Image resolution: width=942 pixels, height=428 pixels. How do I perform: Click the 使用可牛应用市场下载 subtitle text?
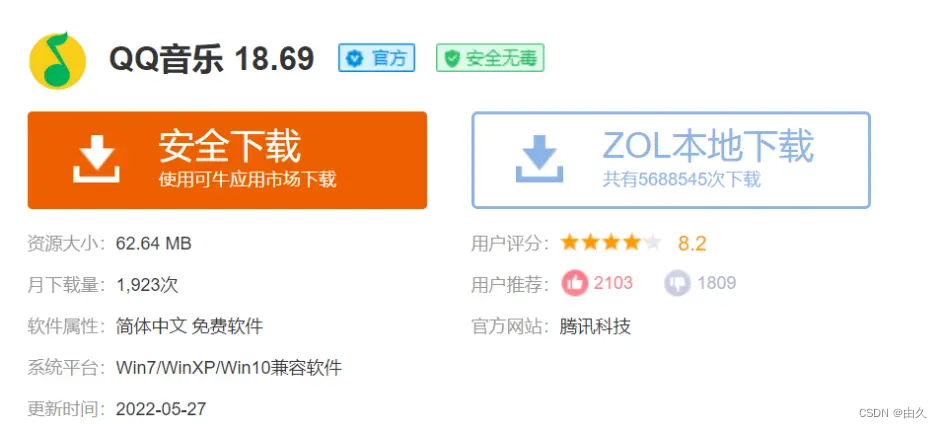[x=247, y=180]
